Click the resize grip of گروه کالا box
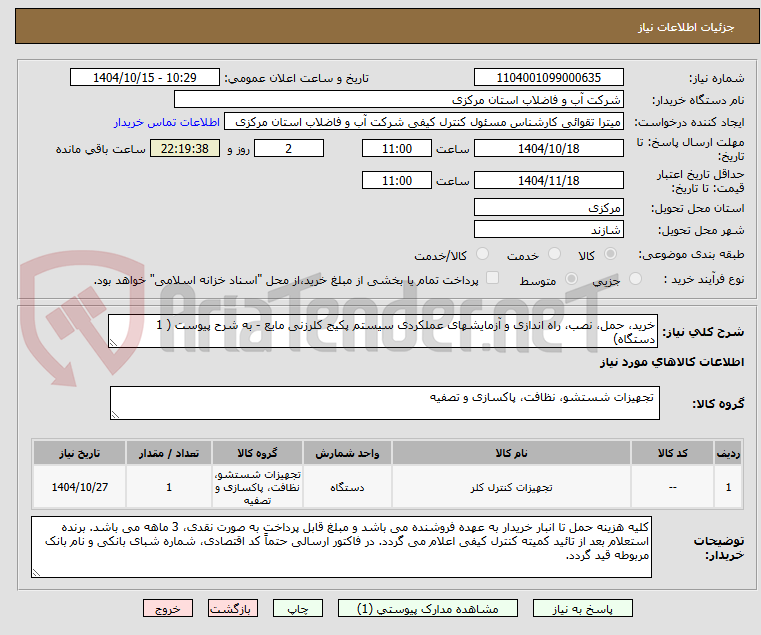Image resolution: width=761 pixels, height=635 pixels. (x=115, y=414)
